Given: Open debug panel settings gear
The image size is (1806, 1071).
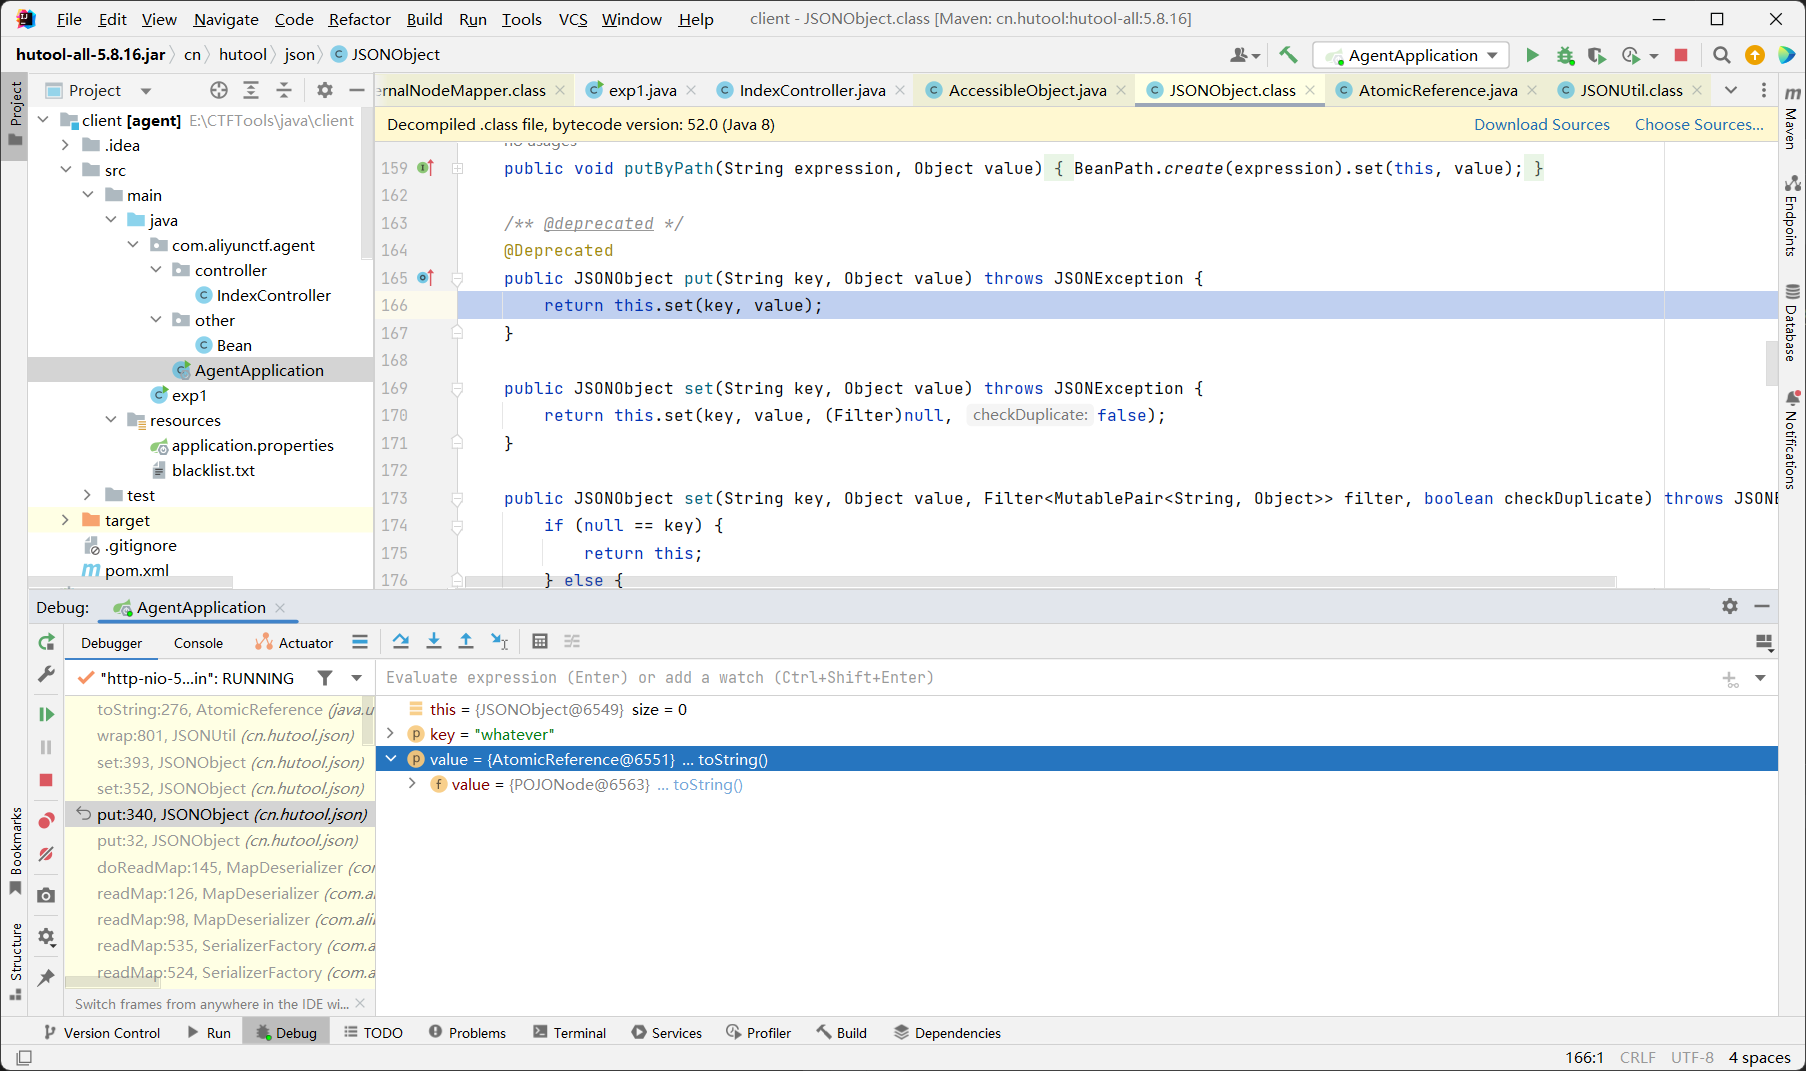Looking at the screenshot, I should pyautogui.click(x=1730, y=606).
